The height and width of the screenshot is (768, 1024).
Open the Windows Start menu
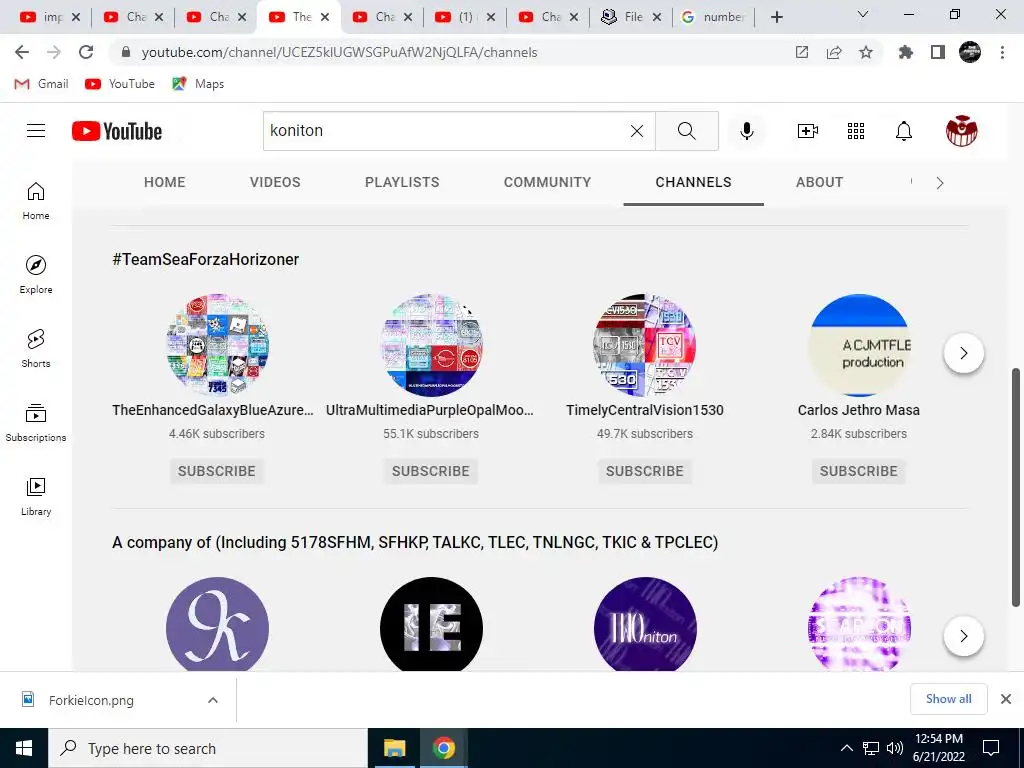24,748
